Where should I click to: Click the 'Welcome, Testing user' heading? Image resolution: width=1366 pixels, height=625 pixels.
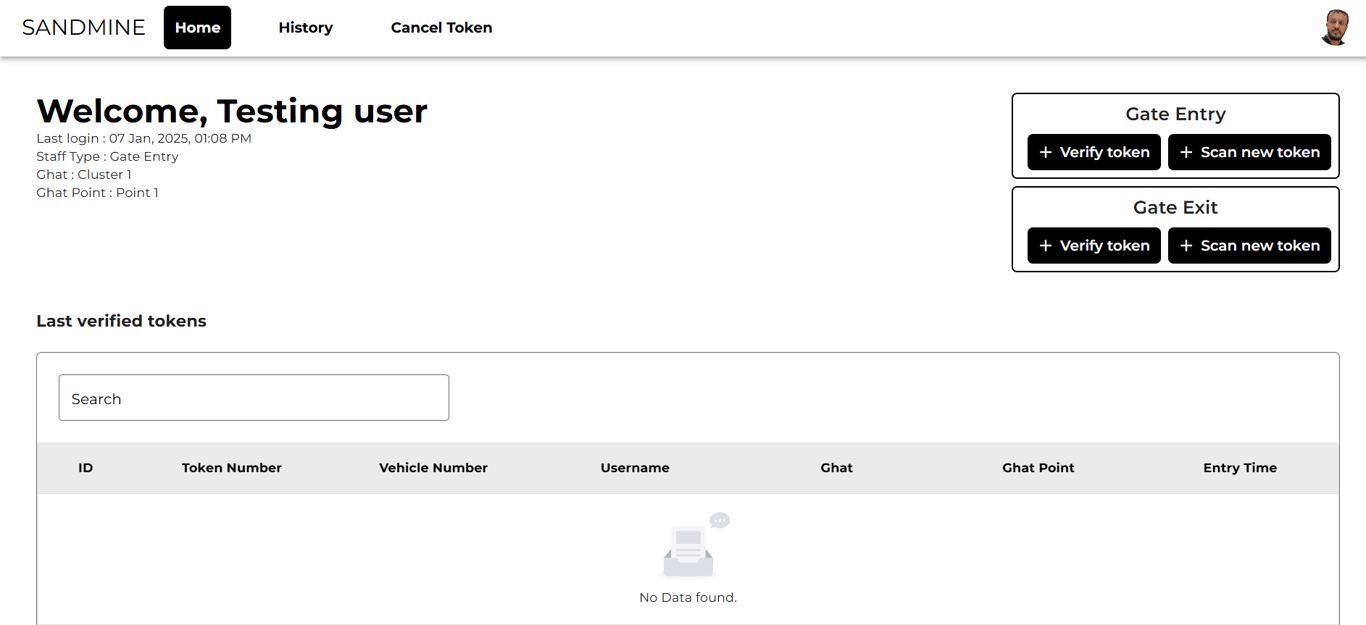[x=232, y=111]
